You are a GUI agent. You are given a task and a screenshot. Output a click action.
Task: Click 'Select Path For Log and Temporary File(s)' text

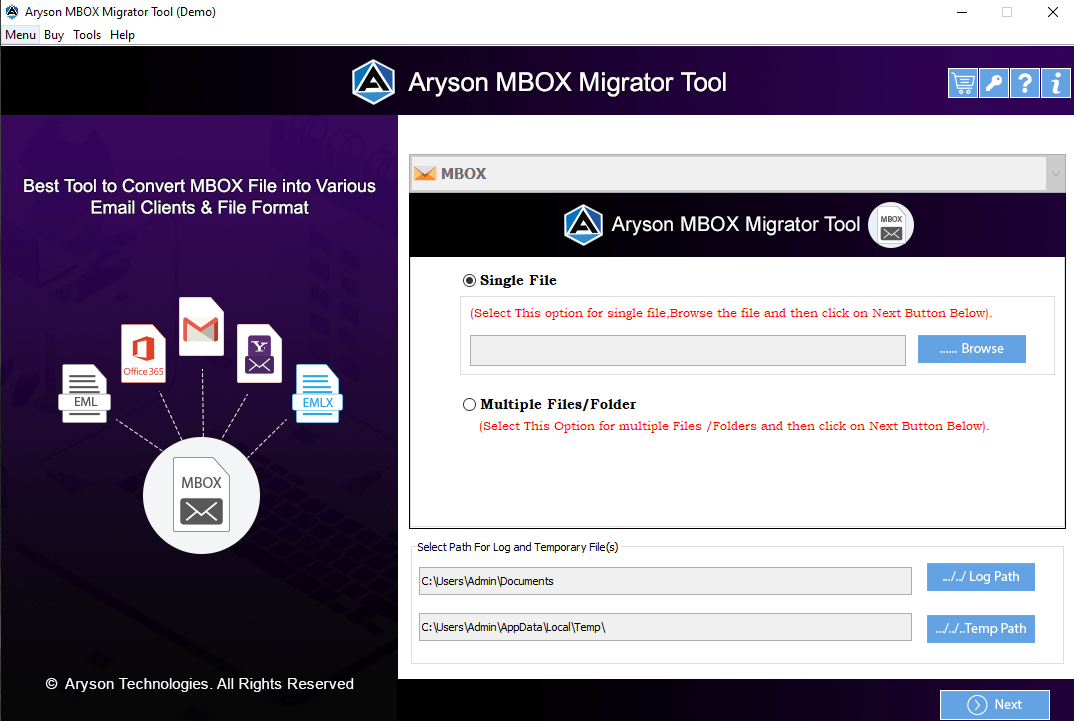(517, 547)
